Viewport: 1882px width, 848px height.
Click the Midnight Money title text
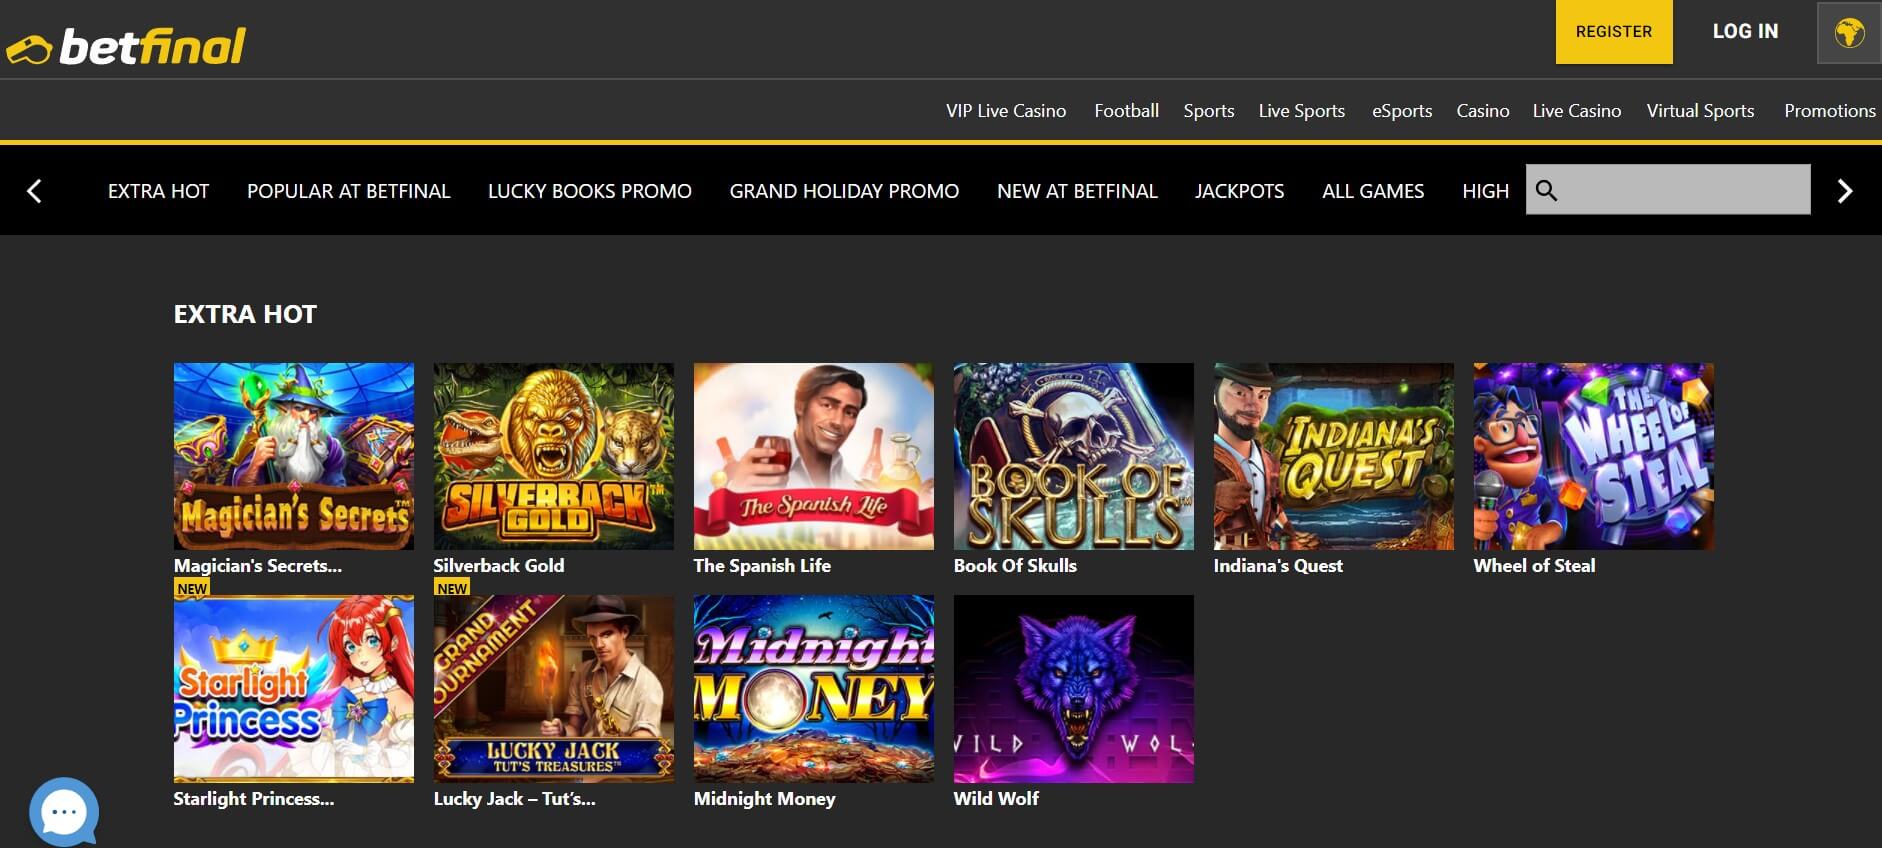[764, 799]
